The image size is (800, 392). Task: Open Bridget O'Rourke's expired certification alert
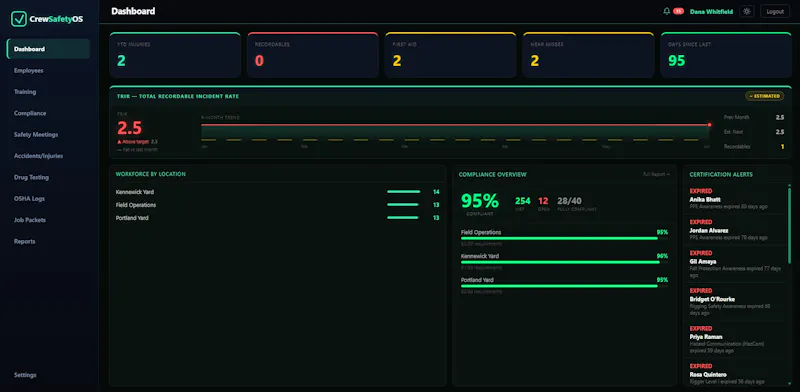pyautogui.click(x=735, y=302)
